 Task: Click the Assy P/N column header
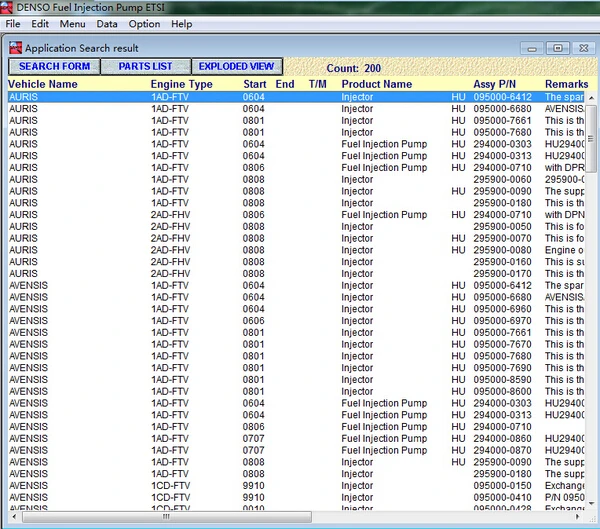[x=494, y=84]
